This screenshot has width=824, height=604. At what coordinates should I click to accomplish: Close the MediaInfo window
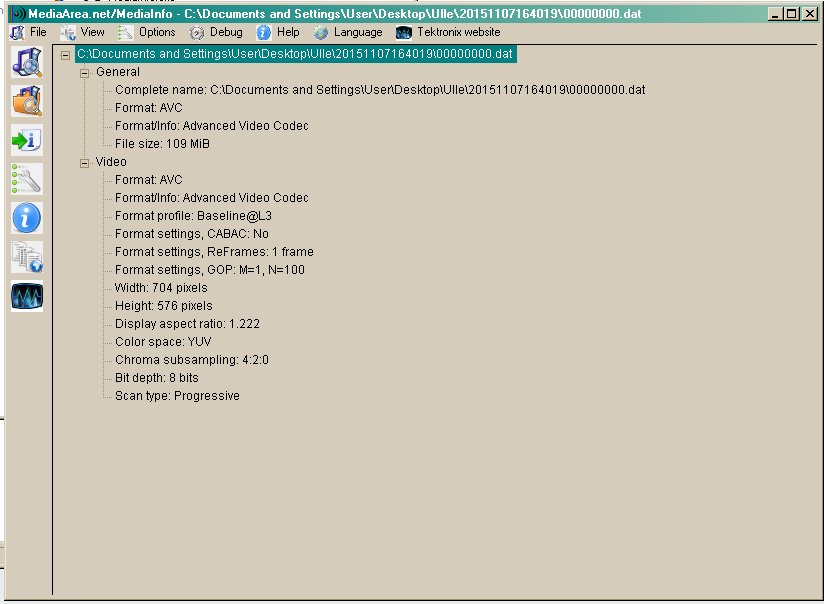[810, 14]
